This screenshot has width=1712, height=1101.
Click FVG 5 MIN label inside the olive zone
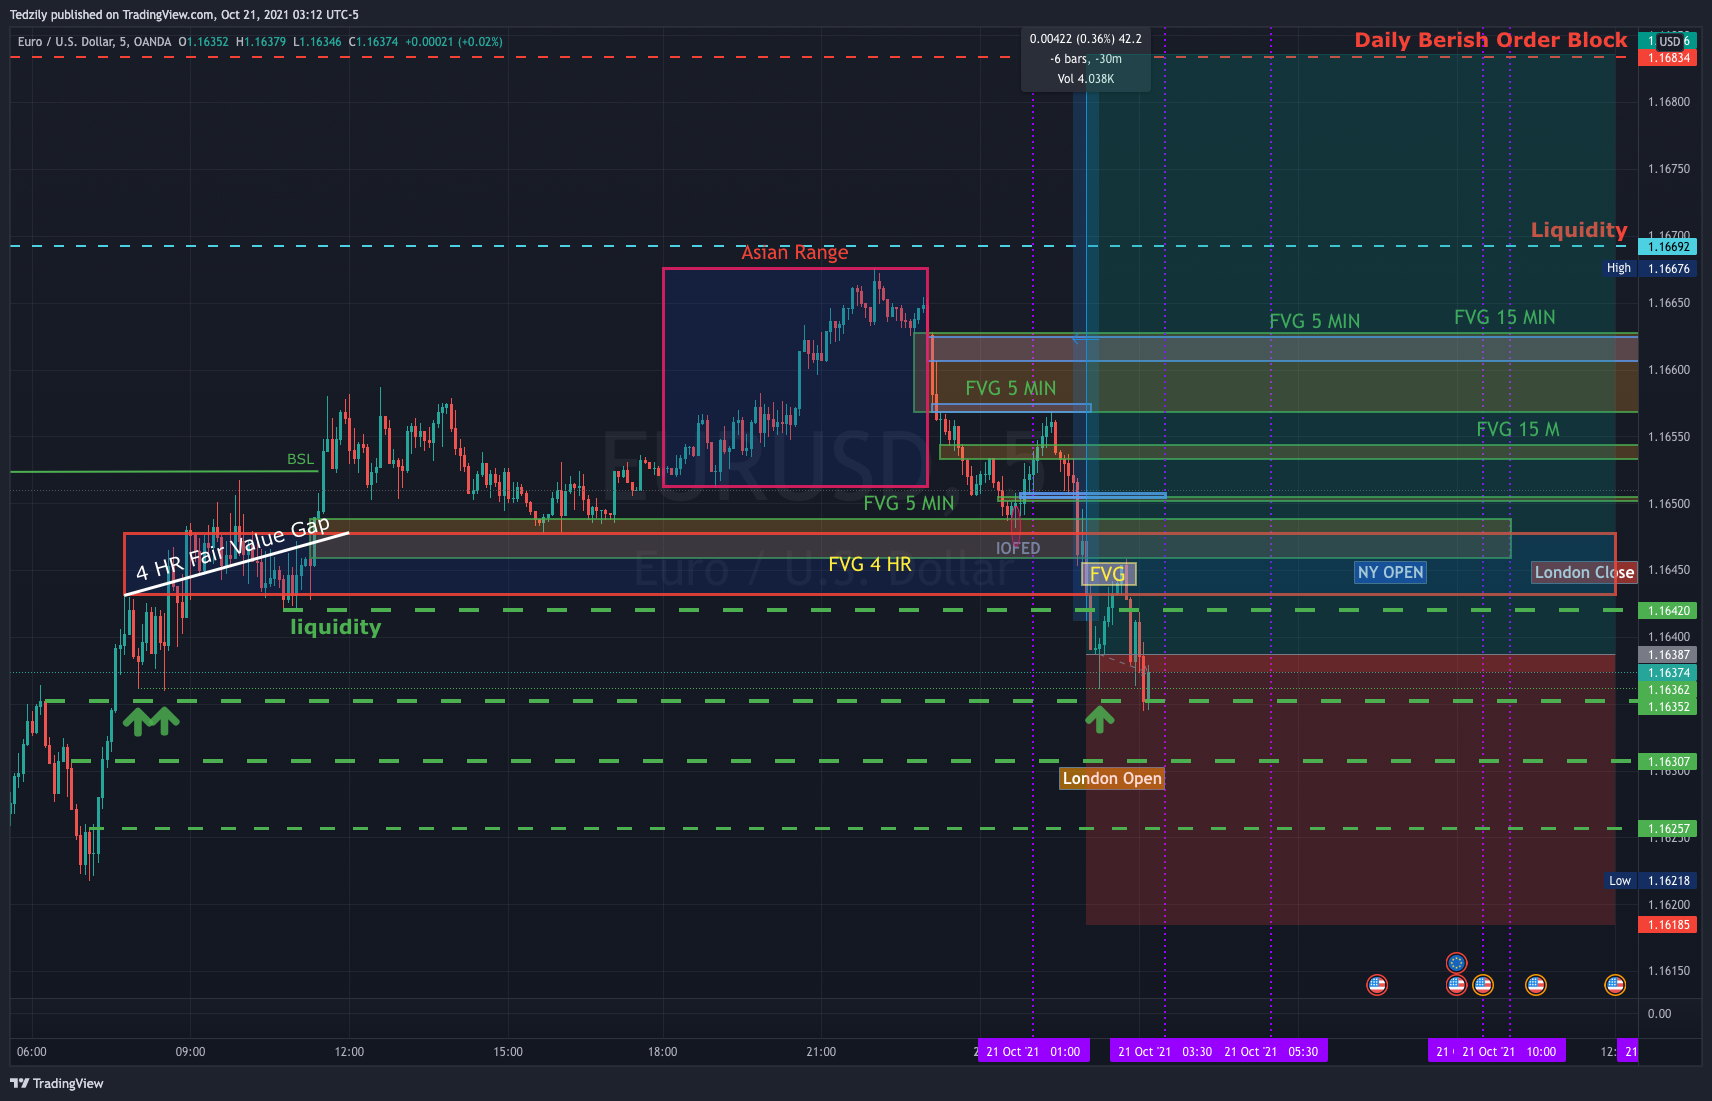1010,388
